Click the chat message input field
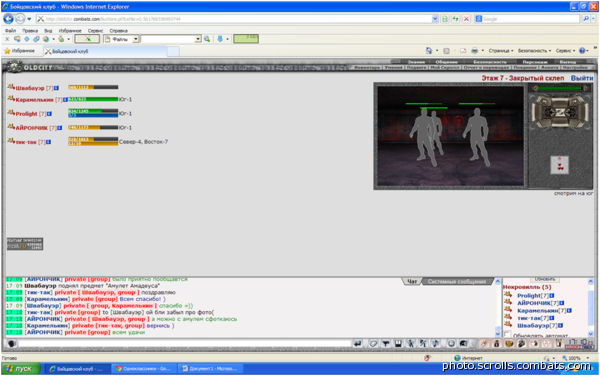The image size is (600, 376). coord(185,343)
